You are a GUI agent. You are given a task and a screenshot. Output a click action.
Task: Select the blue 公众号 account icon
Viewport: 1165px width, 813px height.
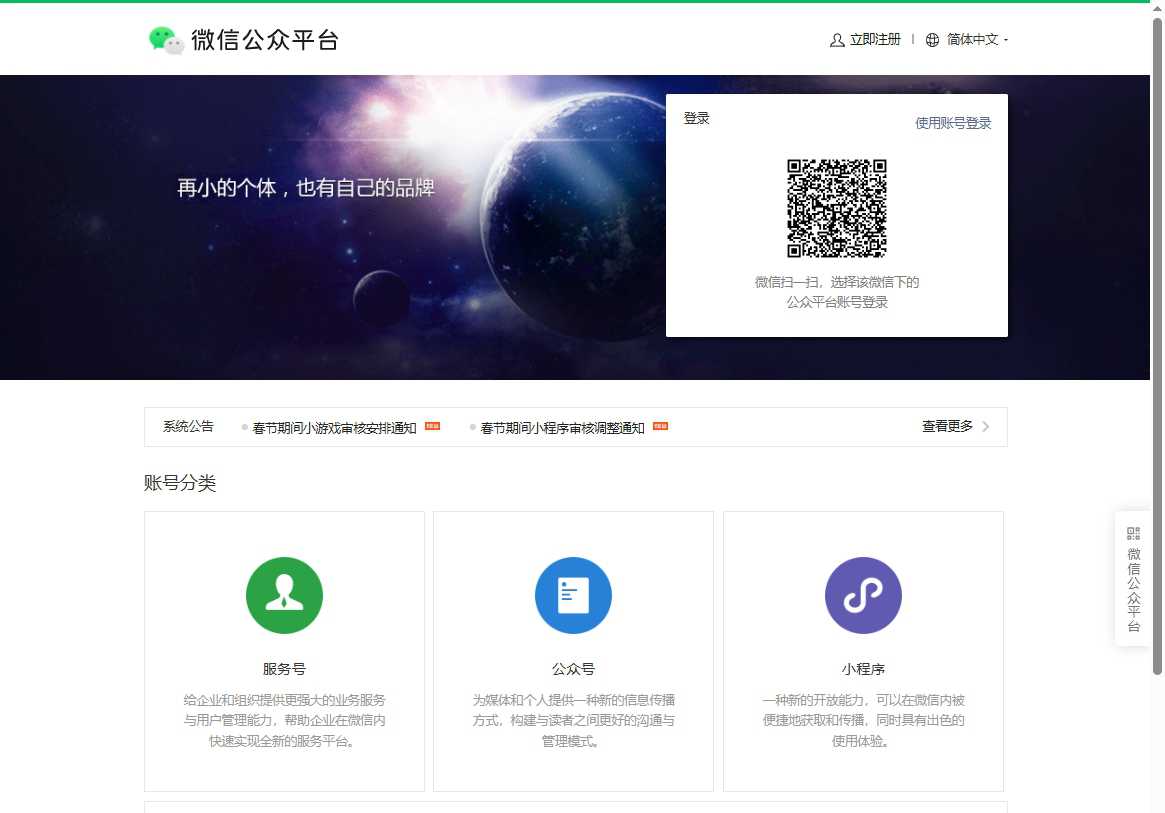[573, 595]
